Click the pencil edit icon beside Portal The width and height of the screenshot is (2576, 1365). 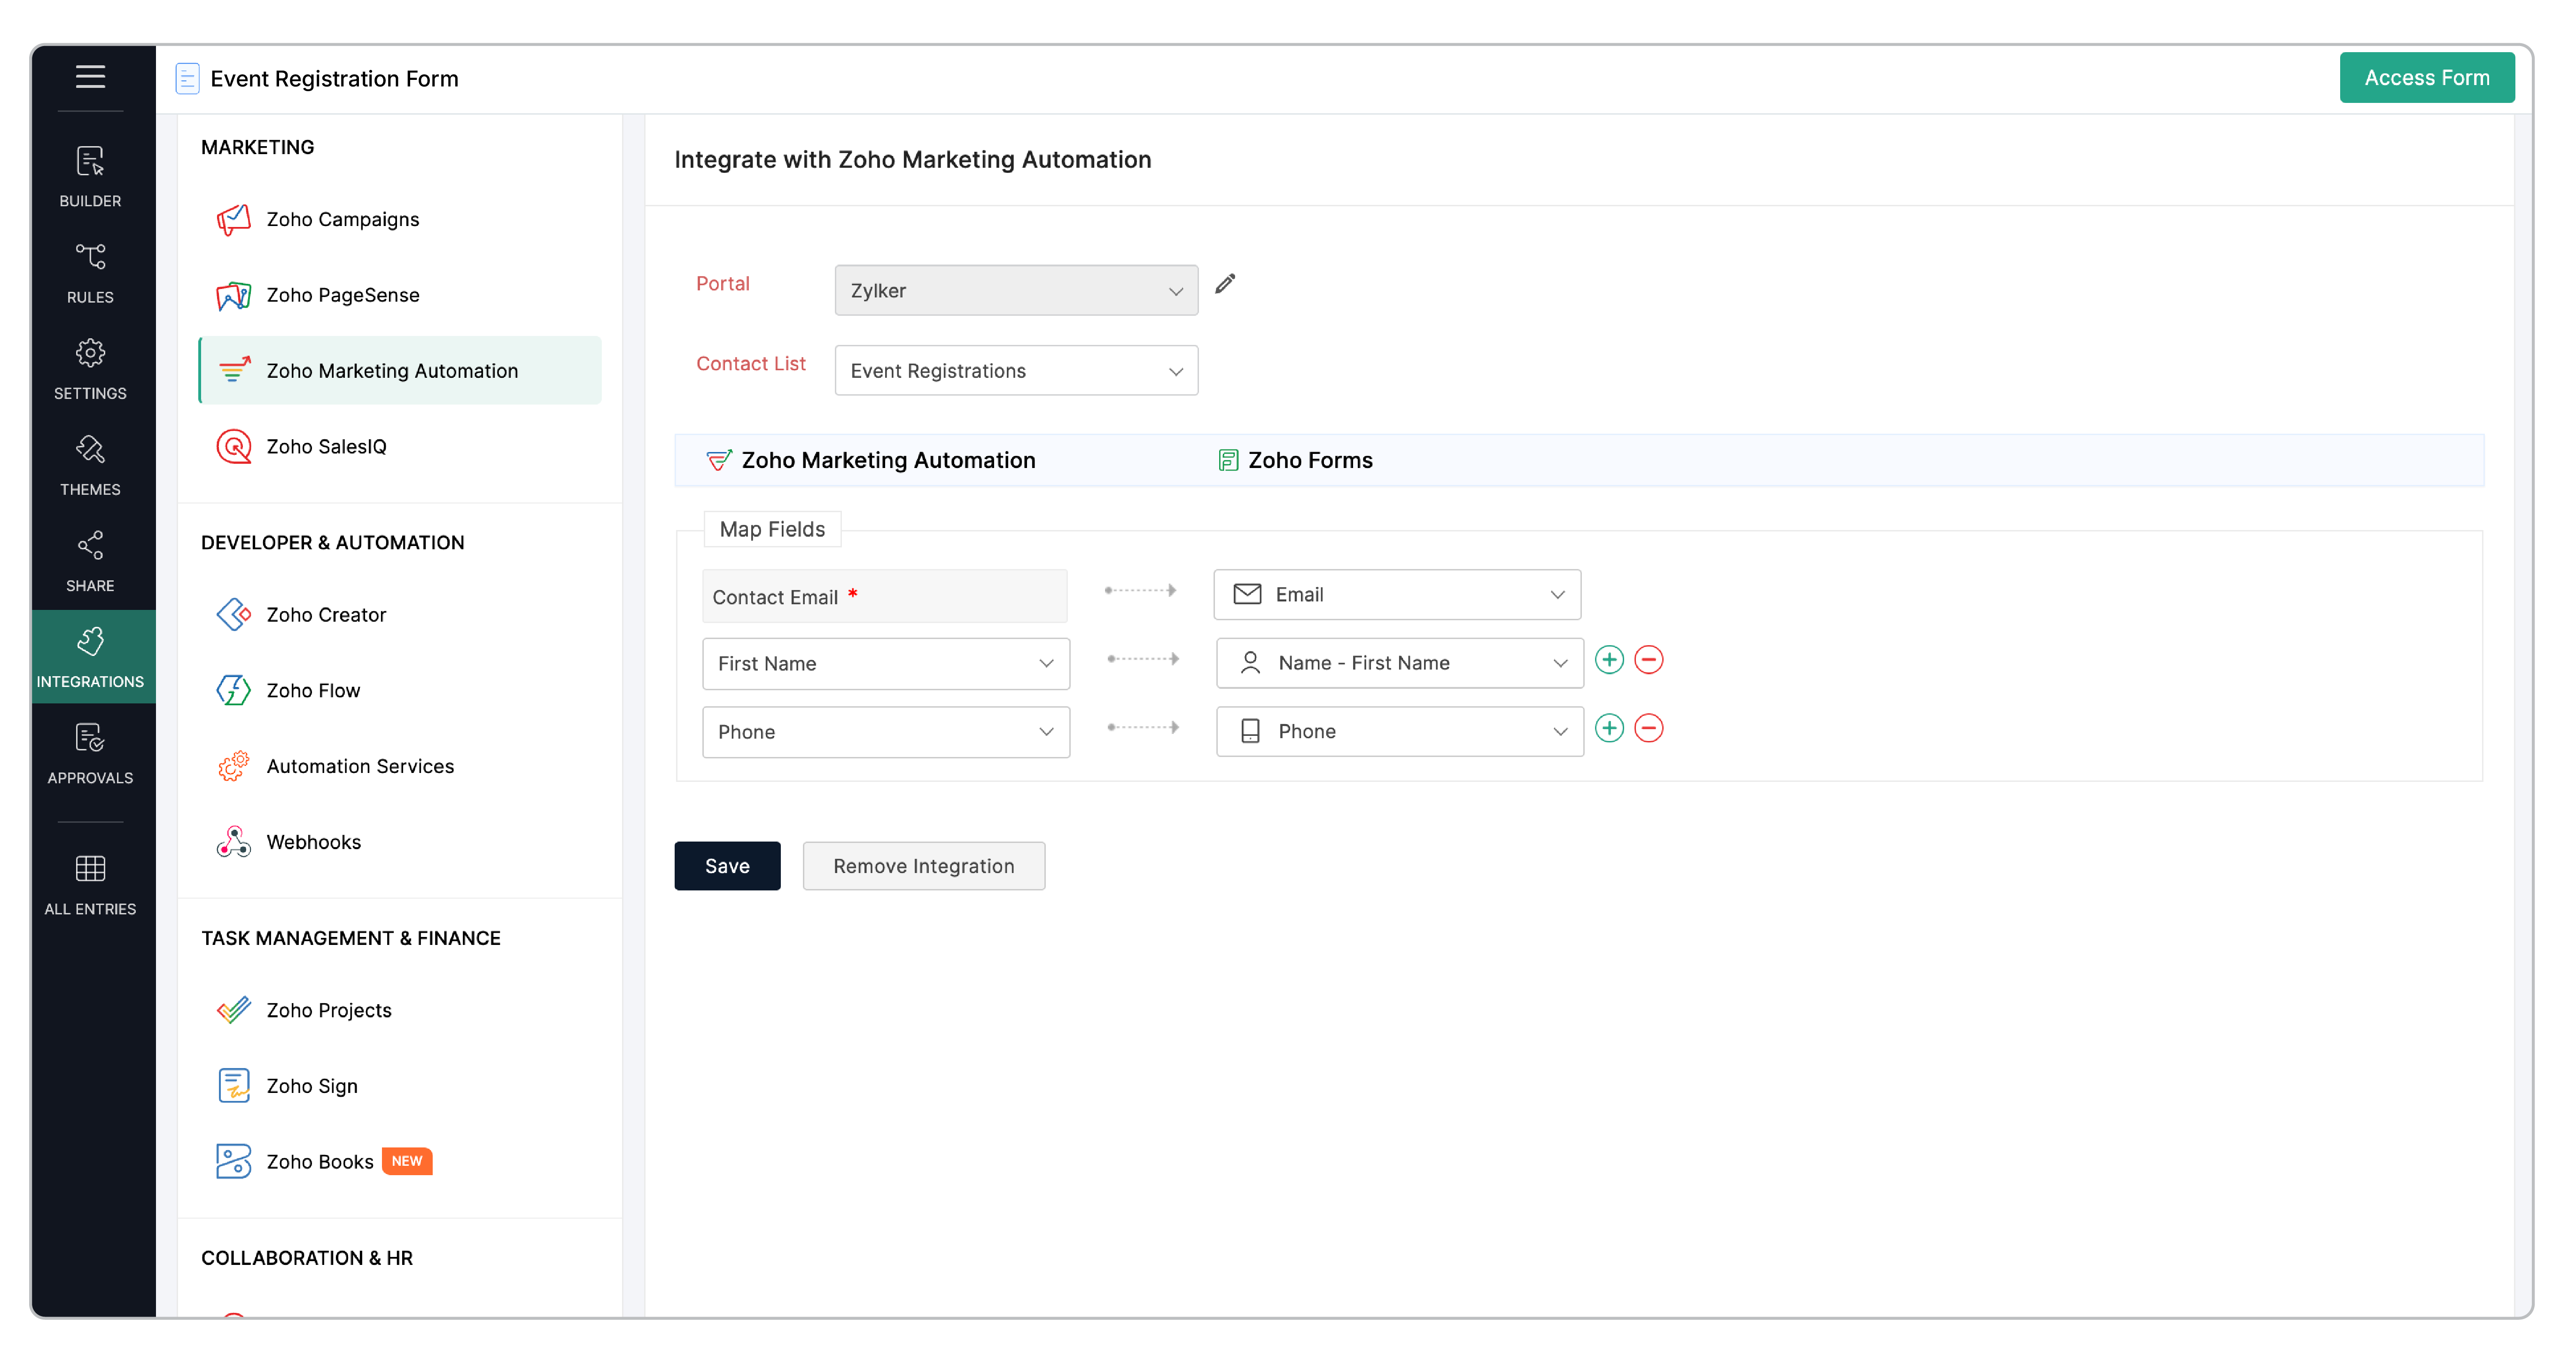[1225, 284]
